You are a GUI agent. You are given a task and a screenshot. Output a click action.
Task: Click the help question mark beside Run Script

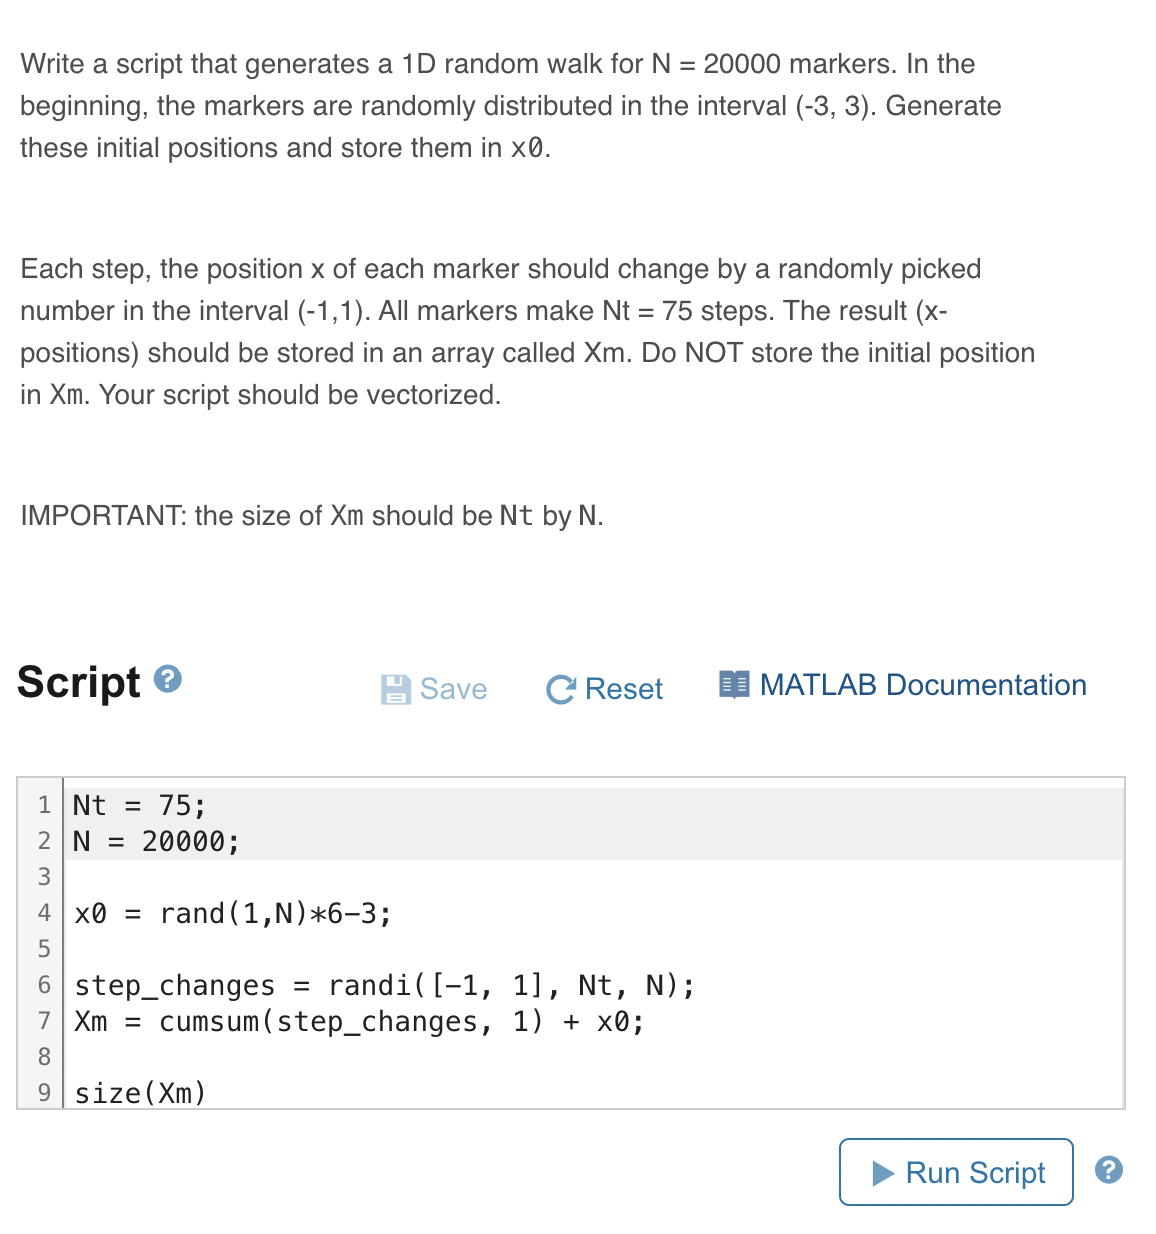coord(1108,1168)
